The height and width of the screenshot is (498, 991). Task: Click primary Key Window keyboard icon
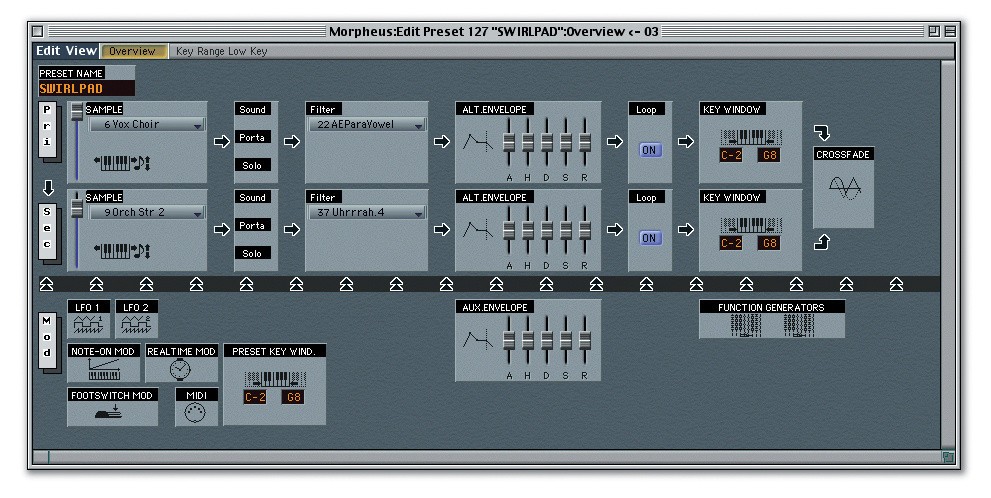[x=751, y=137]
